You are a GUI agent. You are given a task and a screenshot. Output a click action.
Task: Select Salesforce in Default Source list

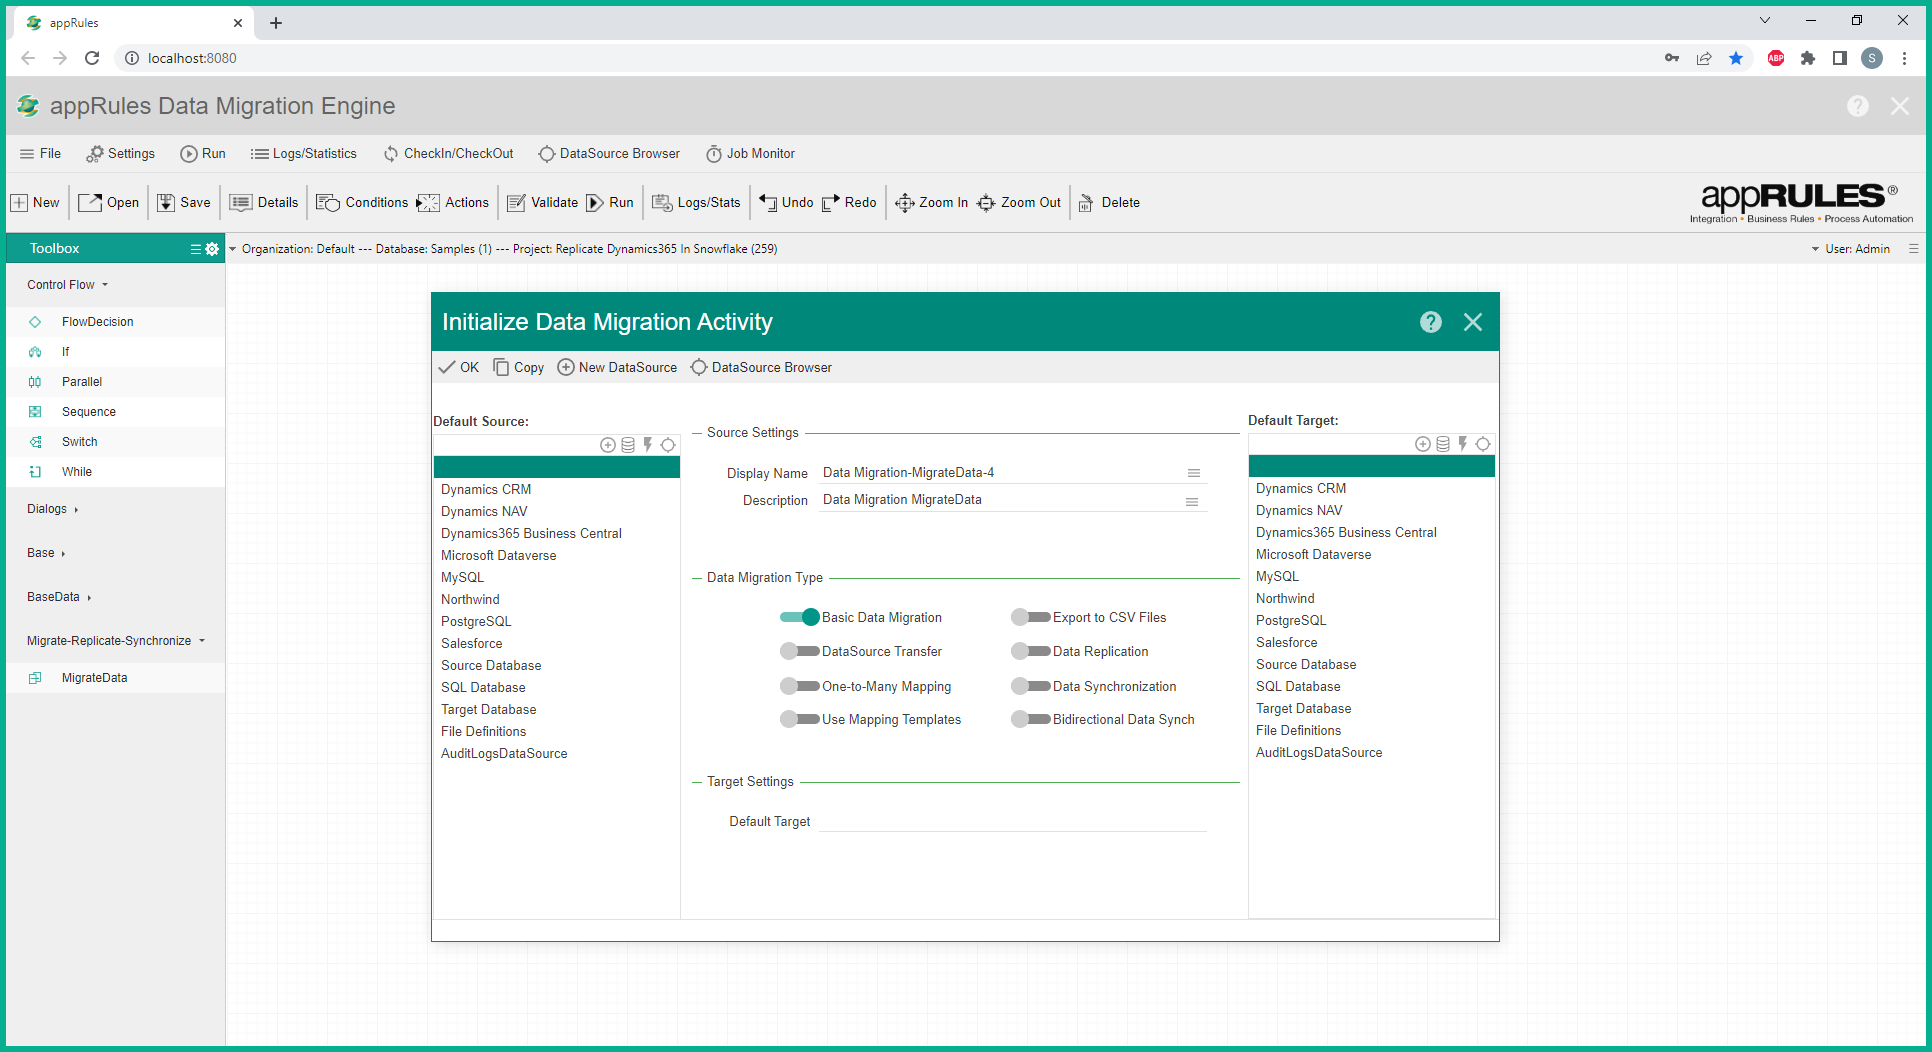[556, 644]
